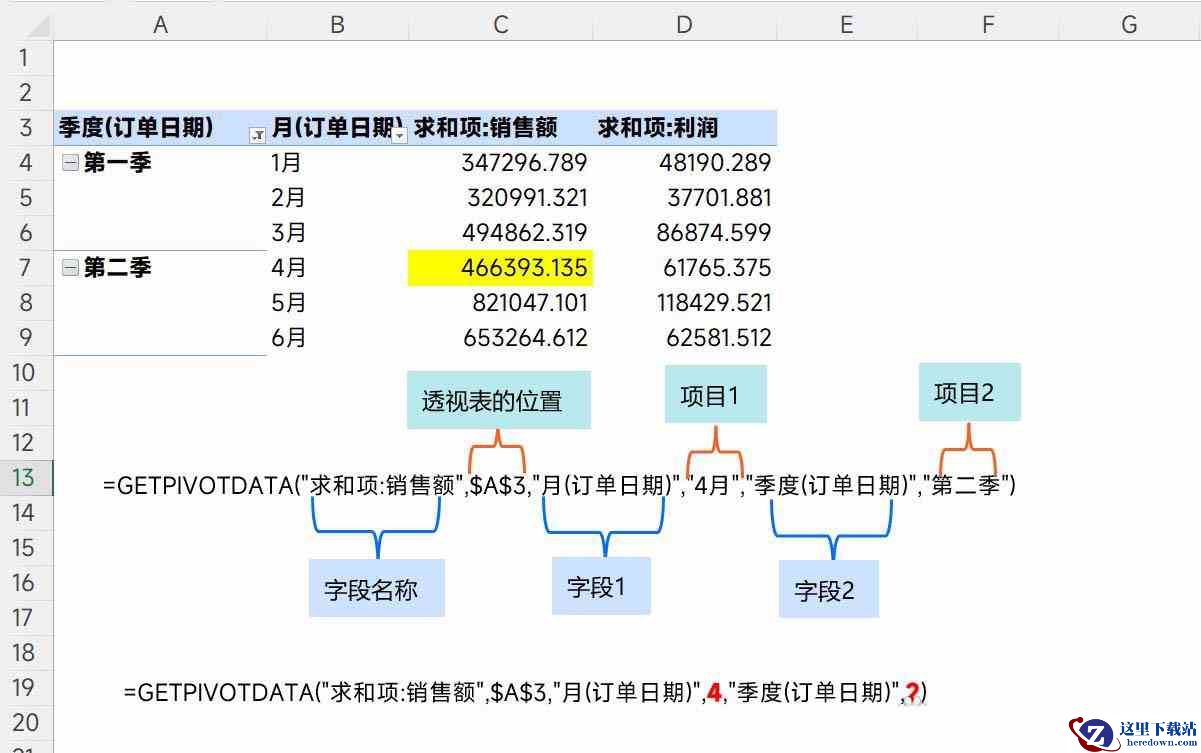The width and height of the screenshot is (1201, 753).
Task: Select the 透视表的位置 callout box
Action: (x=498, y=400)
